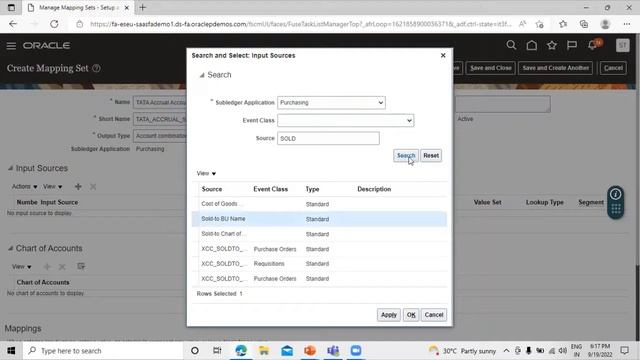The image size is (640, 360).
Task: Open notifications bell icon
Action: coord(593,45)
